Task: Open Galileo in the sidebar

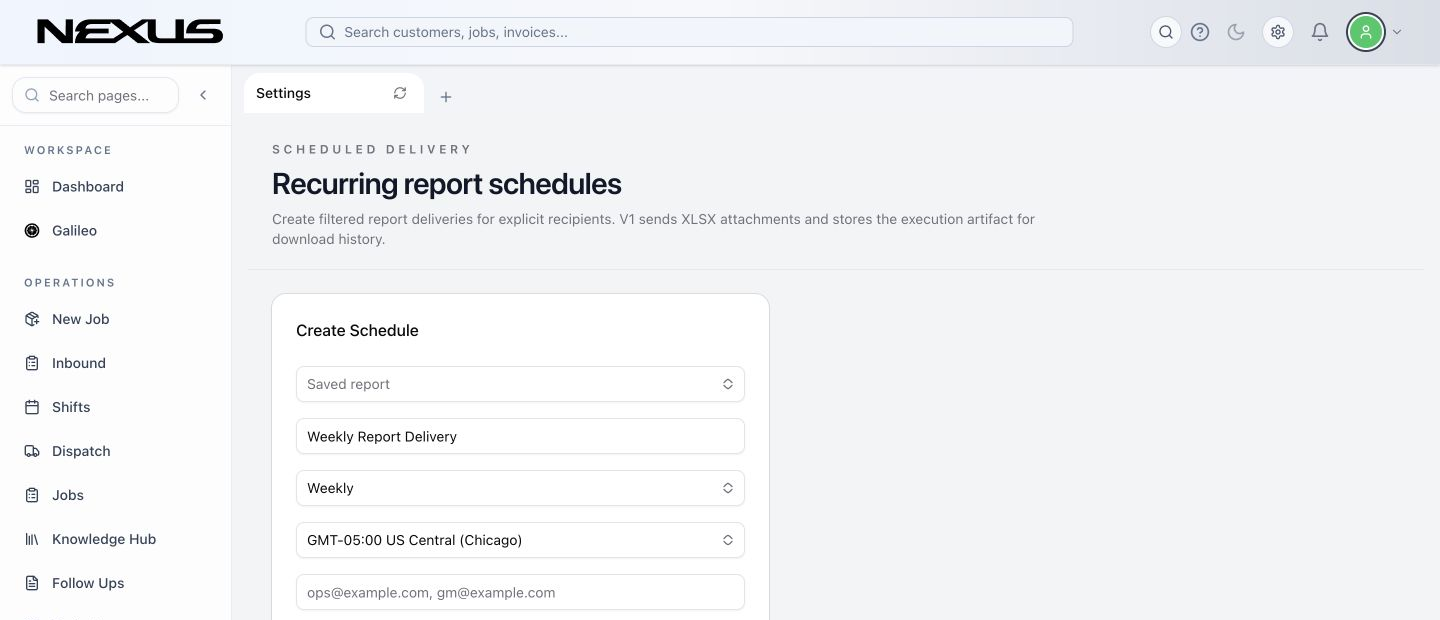Action: (x=74, y=231)
